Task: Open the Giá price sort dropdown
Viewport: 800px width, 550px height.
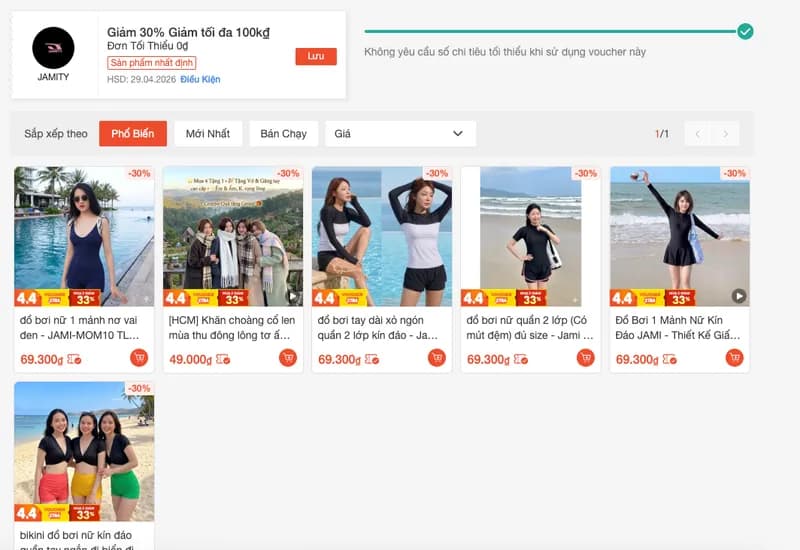Action: click(x=399, y=134)
